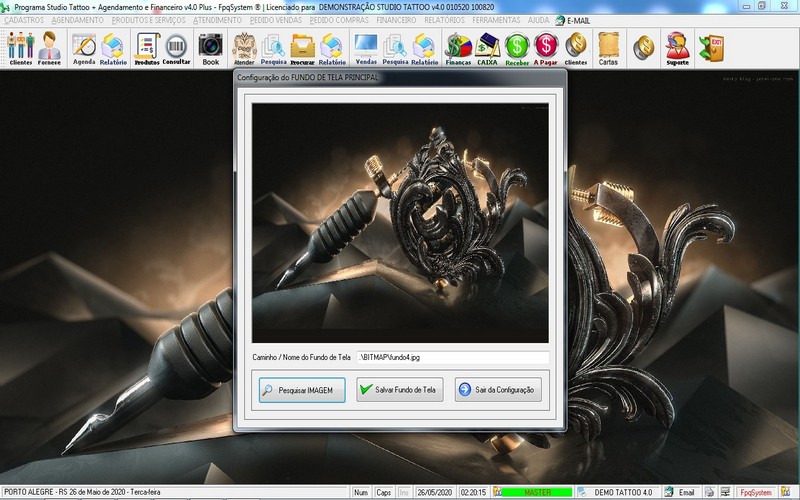Open the FERRAMENTAS menu

click(496, 20)
